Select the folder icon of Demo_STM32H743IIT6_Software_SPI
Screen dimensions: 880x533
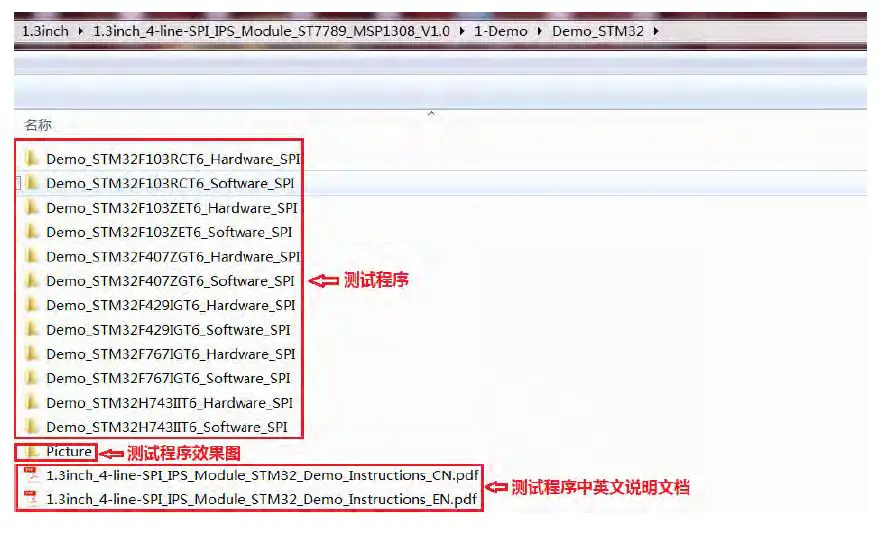[32, 427]
